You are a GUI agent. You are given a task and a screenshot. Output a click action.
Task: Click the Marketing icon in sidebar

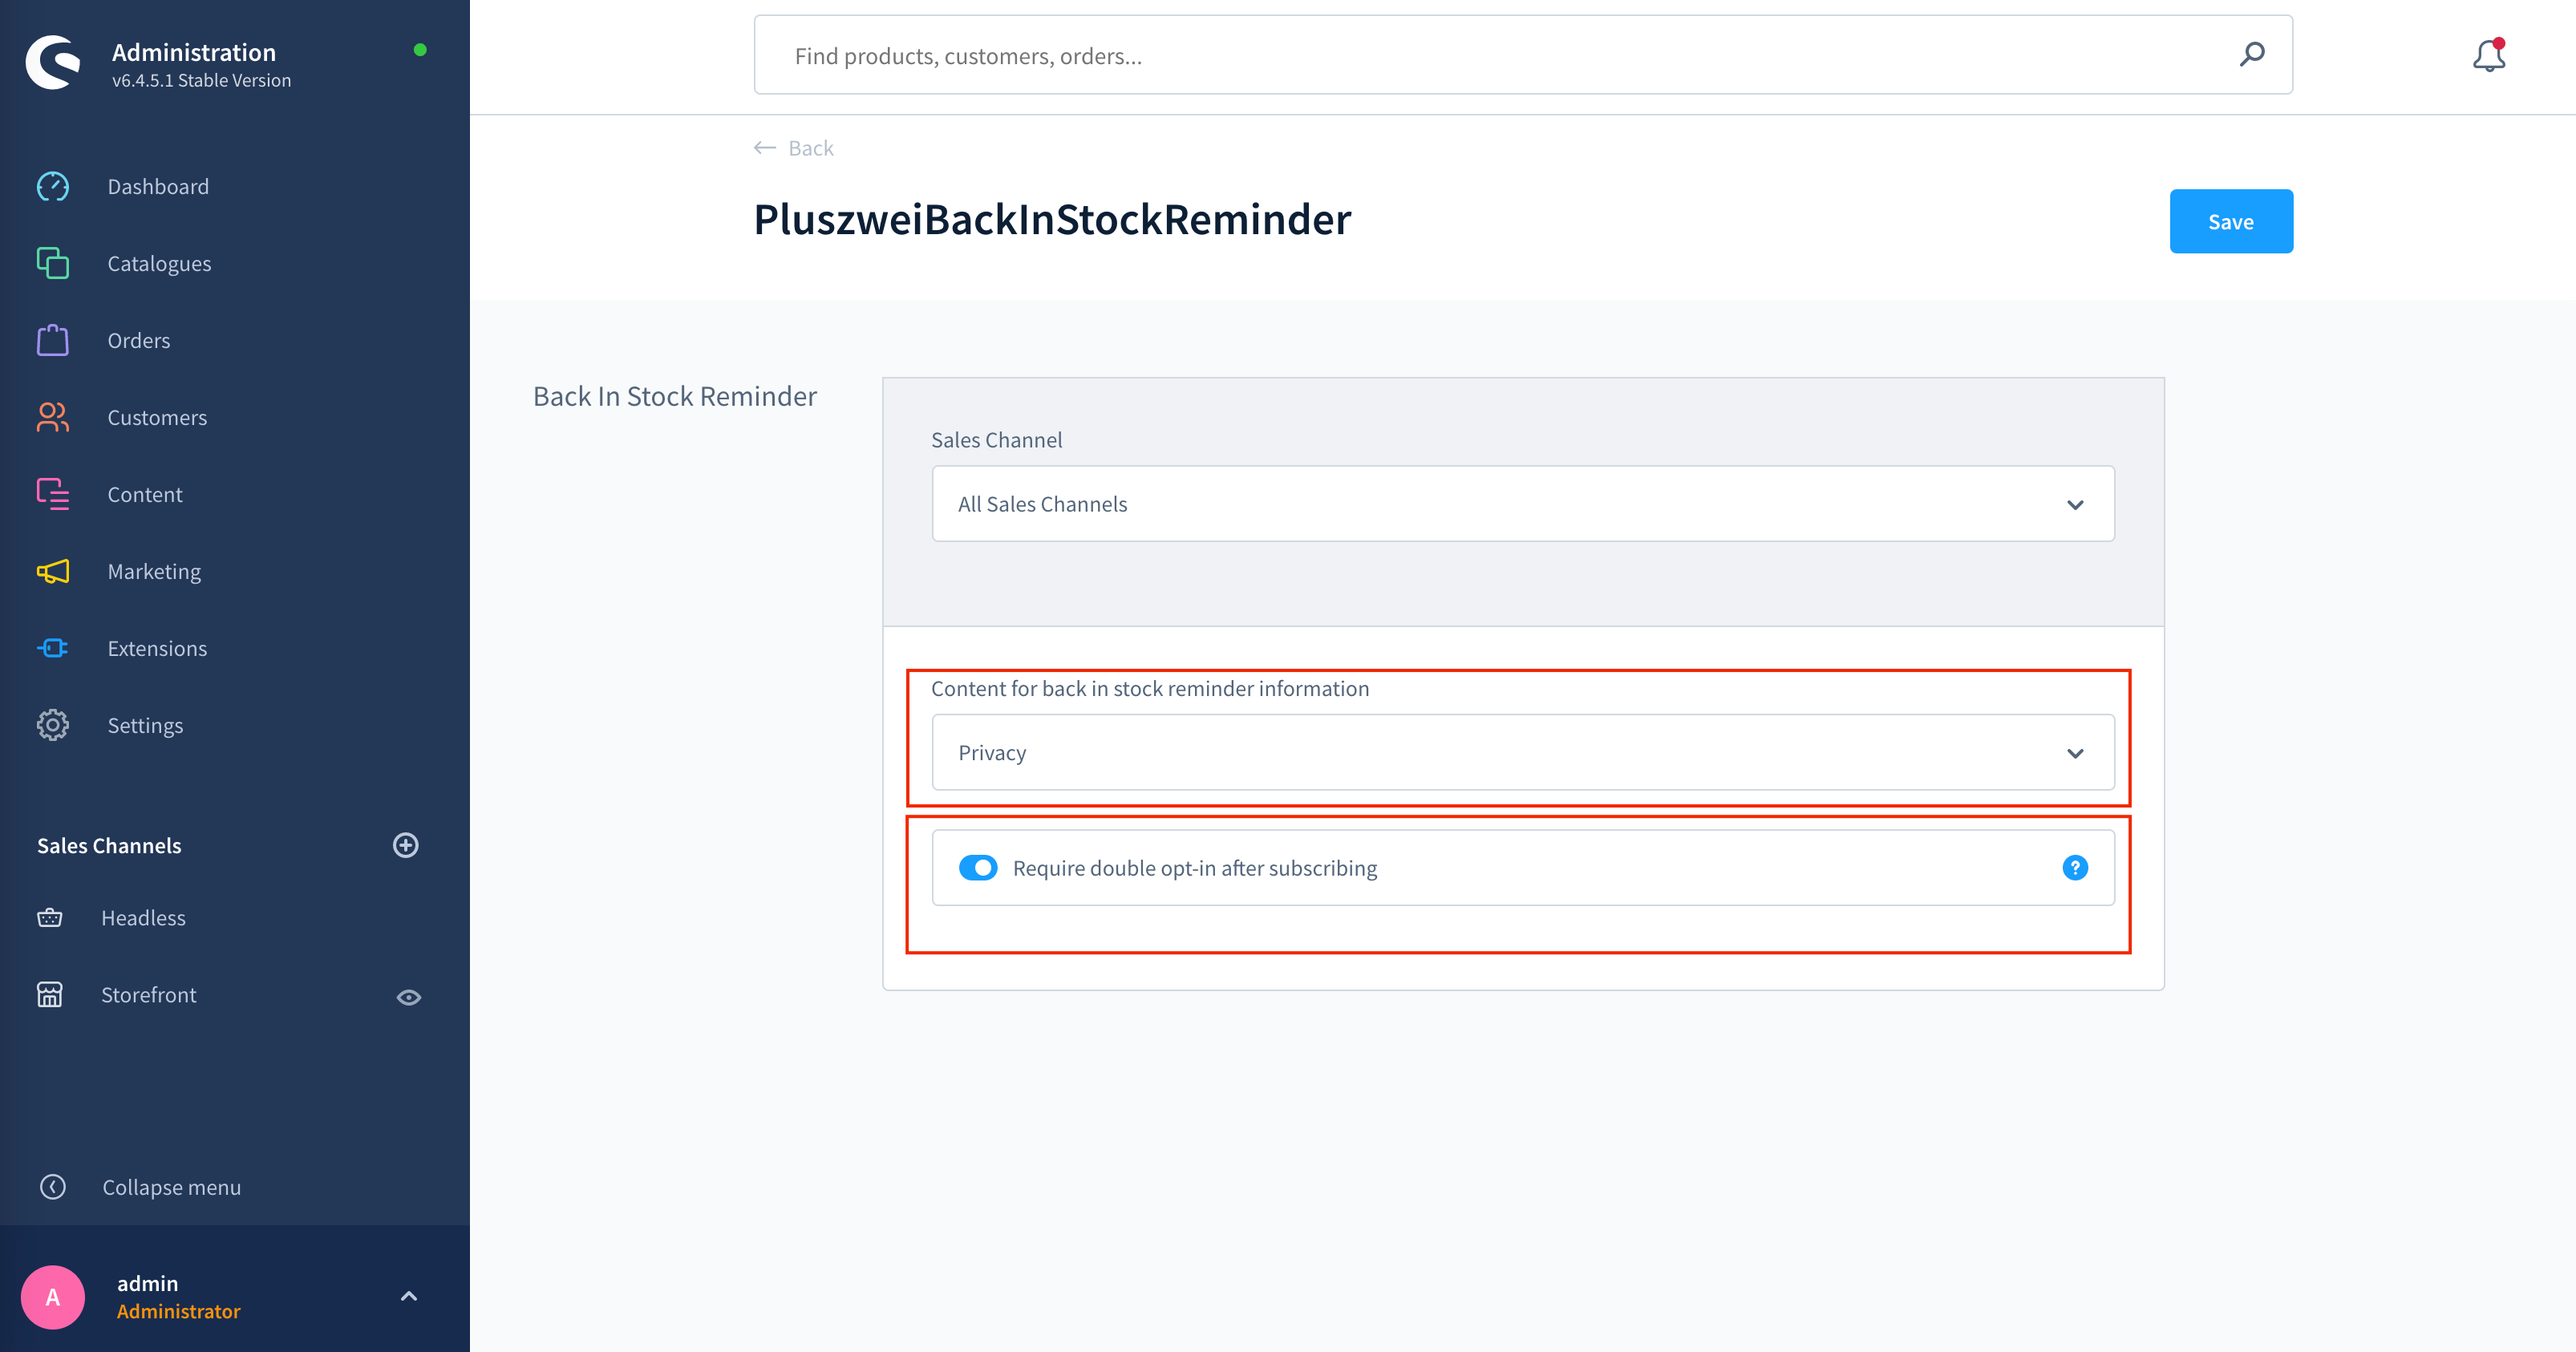(x=53, y=570)
